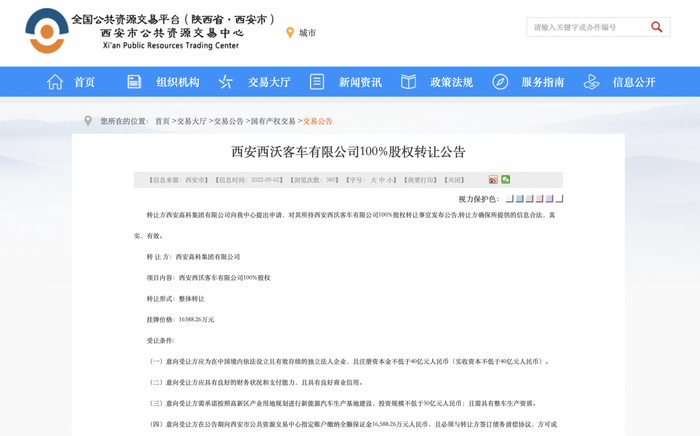700x436 pixels.
Task: Click the condition (三) line text
Action: coord(342,403)
